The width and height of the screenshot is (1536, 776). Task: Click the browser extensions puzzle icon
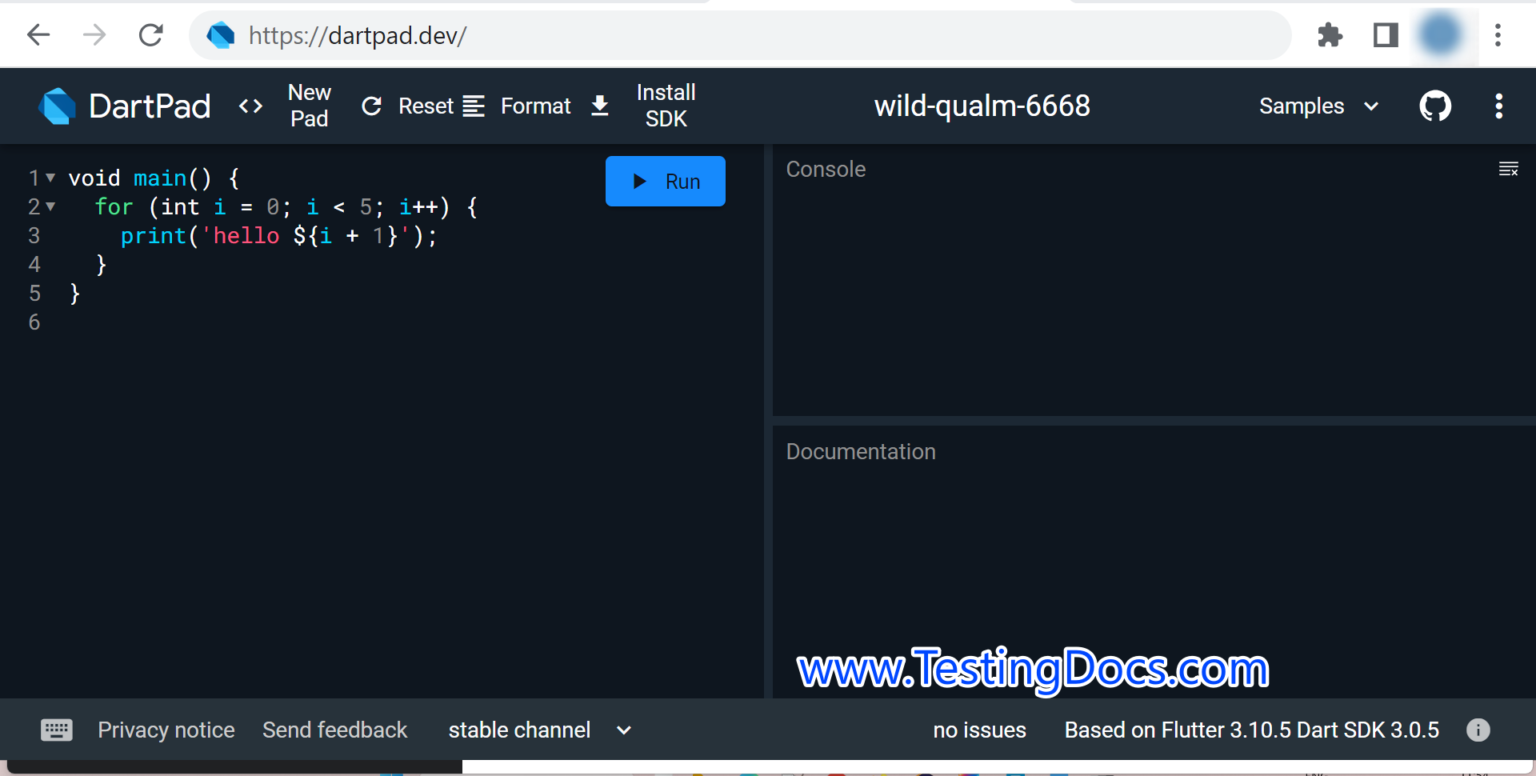coord(1330,35)
